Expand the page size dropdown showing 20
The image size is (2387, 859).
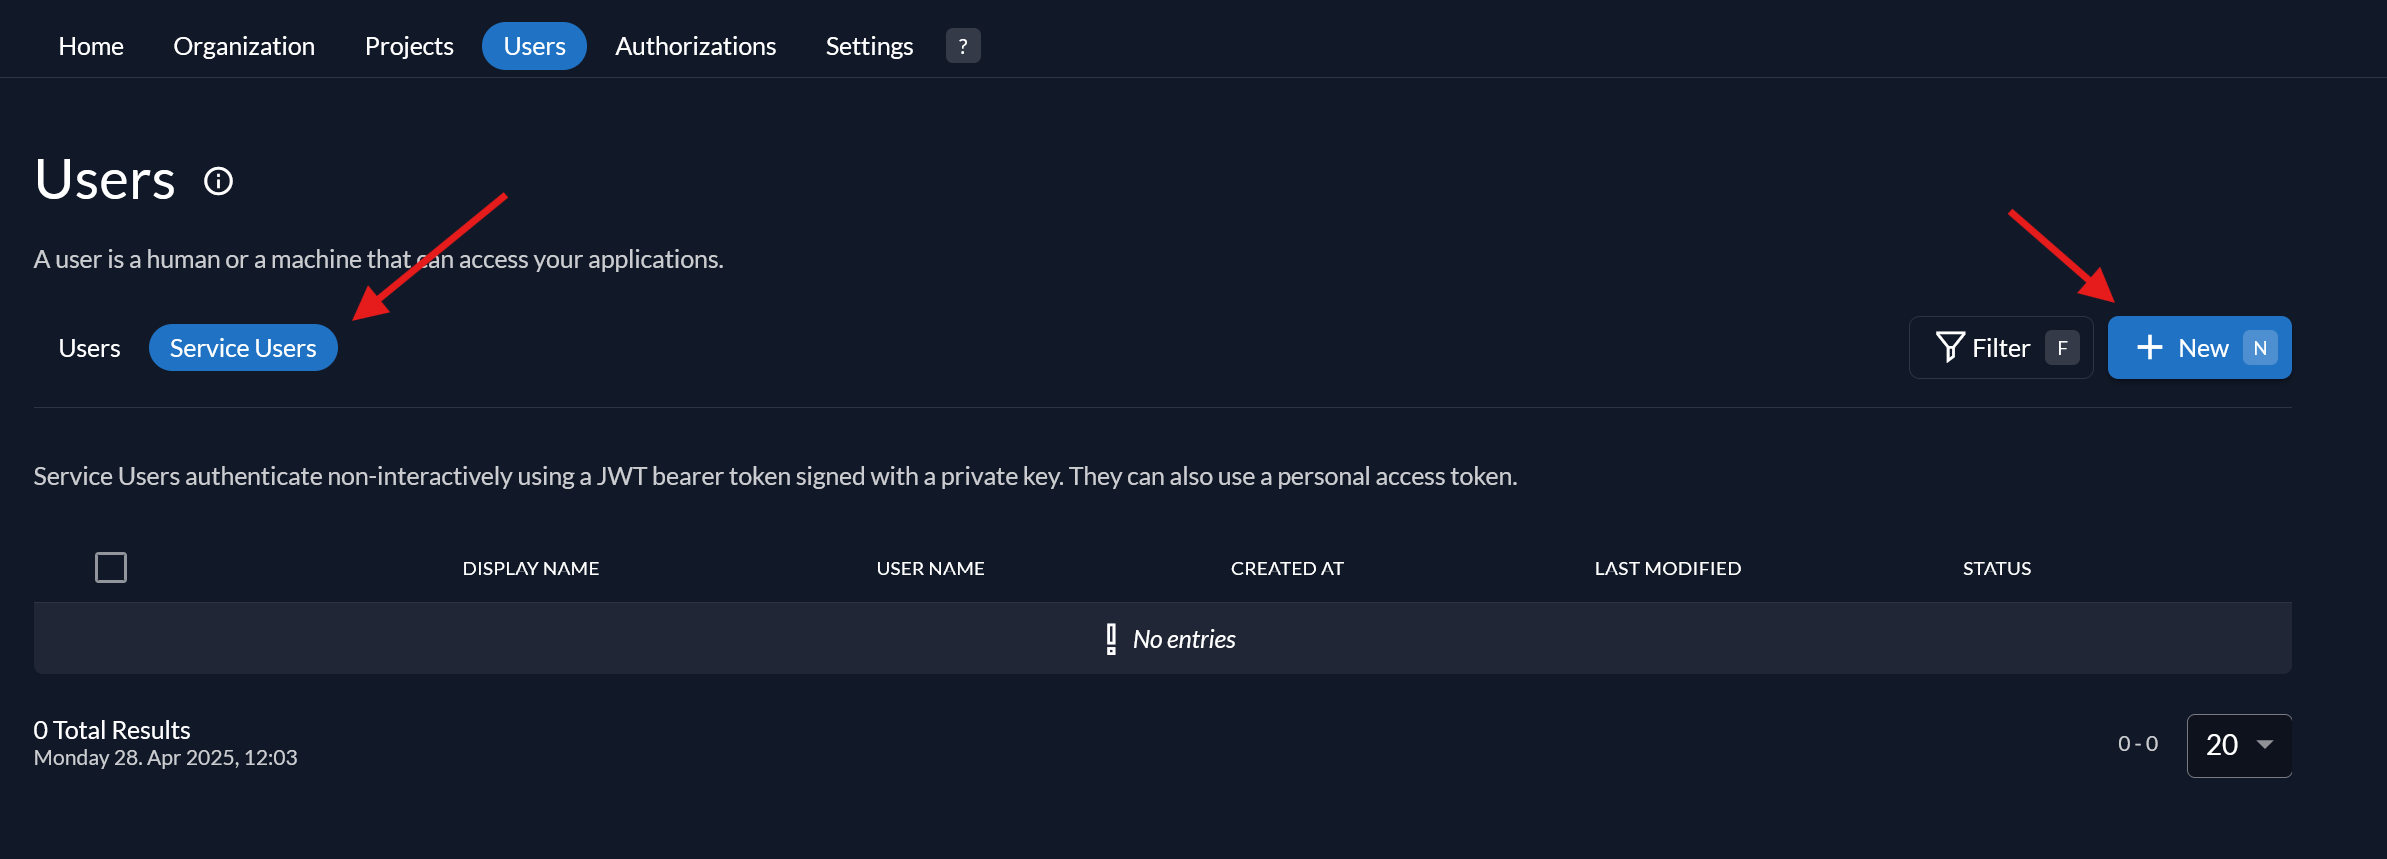point(2238,745)
